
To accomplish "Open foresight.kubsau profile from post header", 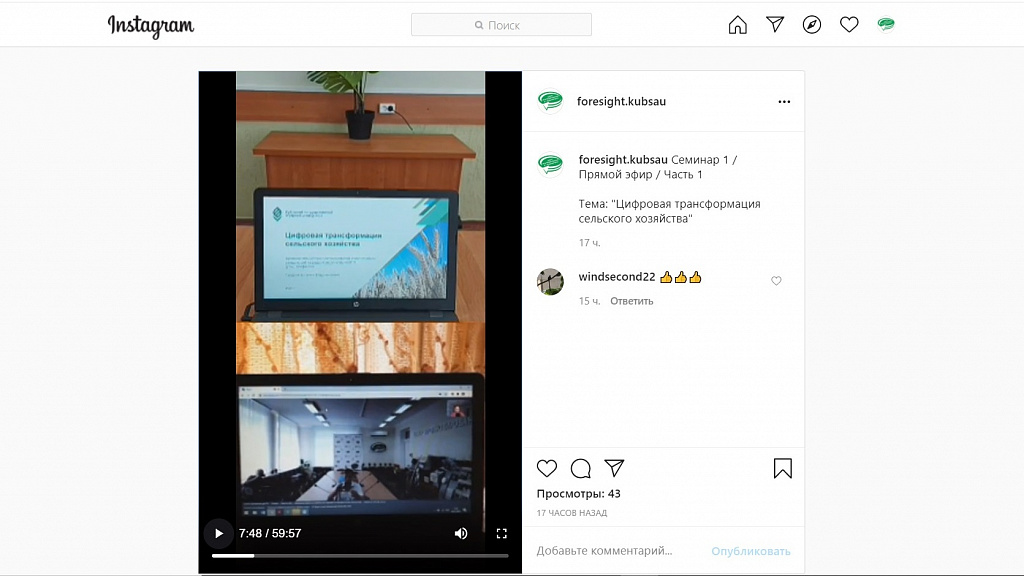I will pos(621,101).
